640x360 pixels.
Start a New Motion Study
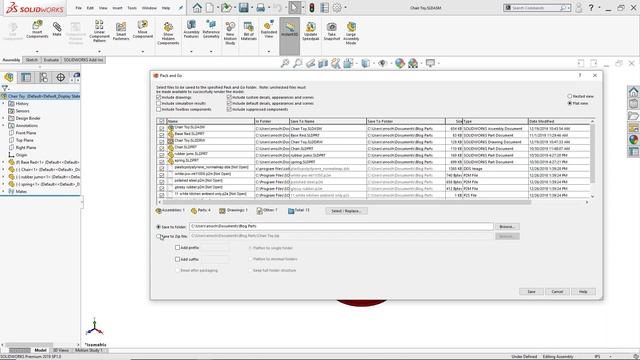tap(230, 33)
